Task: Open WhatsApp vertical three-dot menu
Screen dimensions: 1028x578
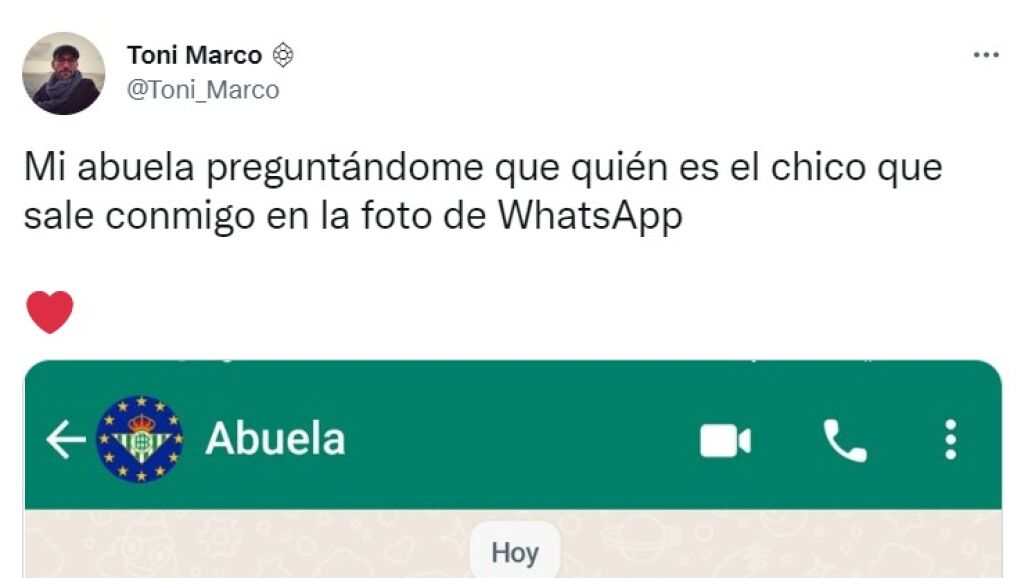Action: (951, 440)
